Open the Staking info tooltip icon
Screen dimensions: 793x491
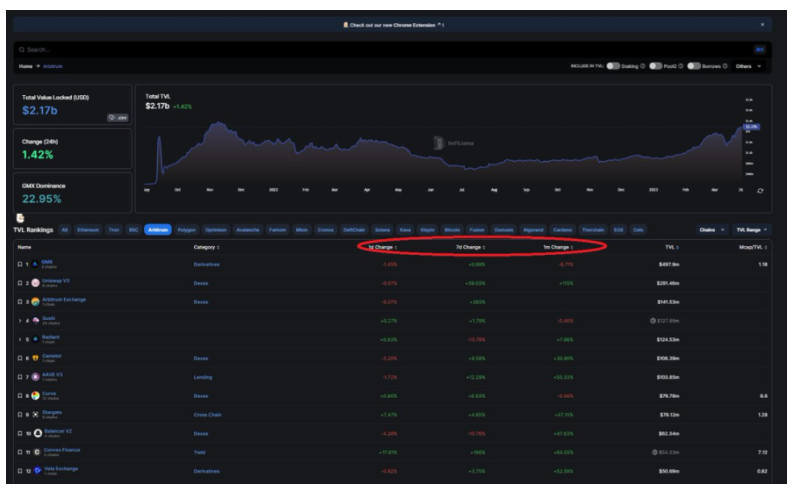click(x=643, y=66)
